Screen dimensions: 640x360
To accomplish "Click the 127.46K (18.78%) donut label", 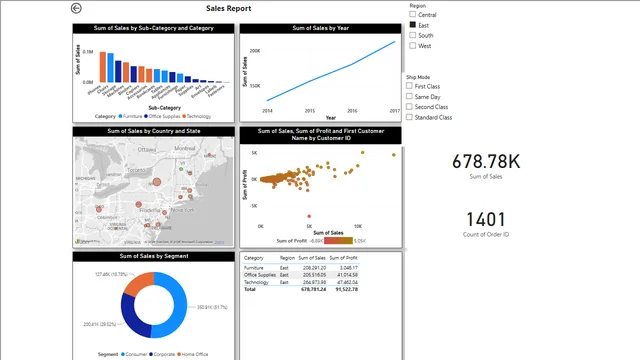I will coord(111,274).
